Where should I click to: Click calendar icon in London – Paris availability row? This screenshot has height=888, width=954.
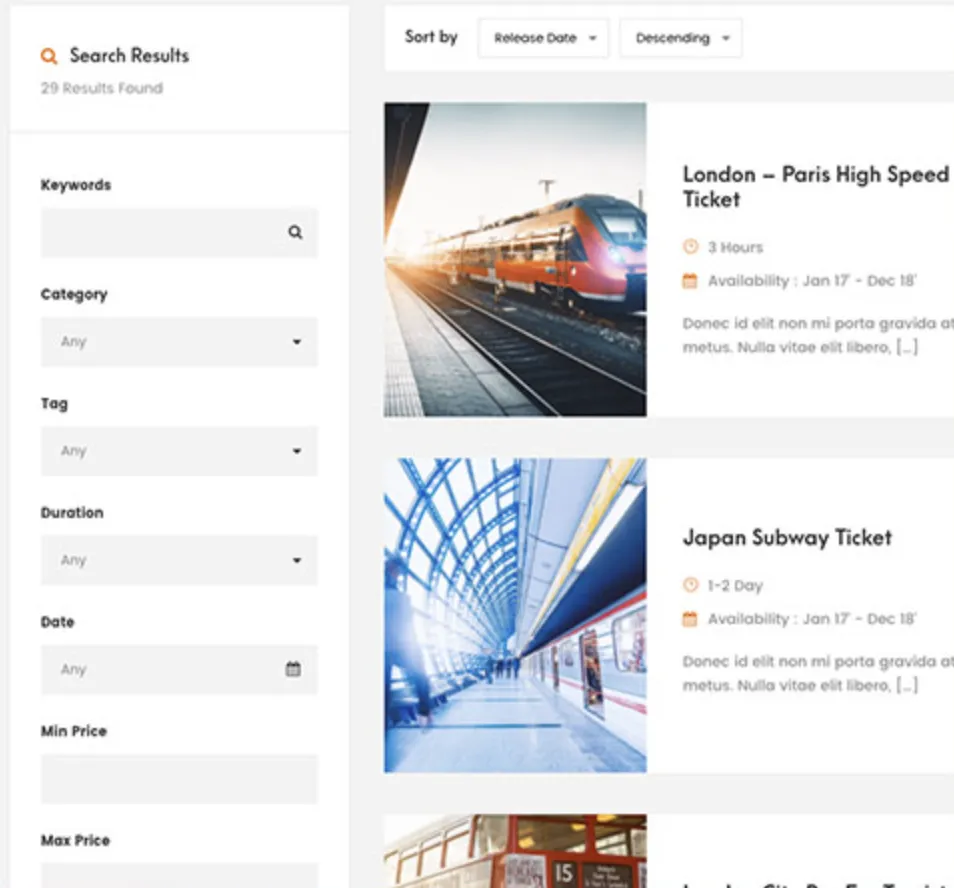click(690, 281)
